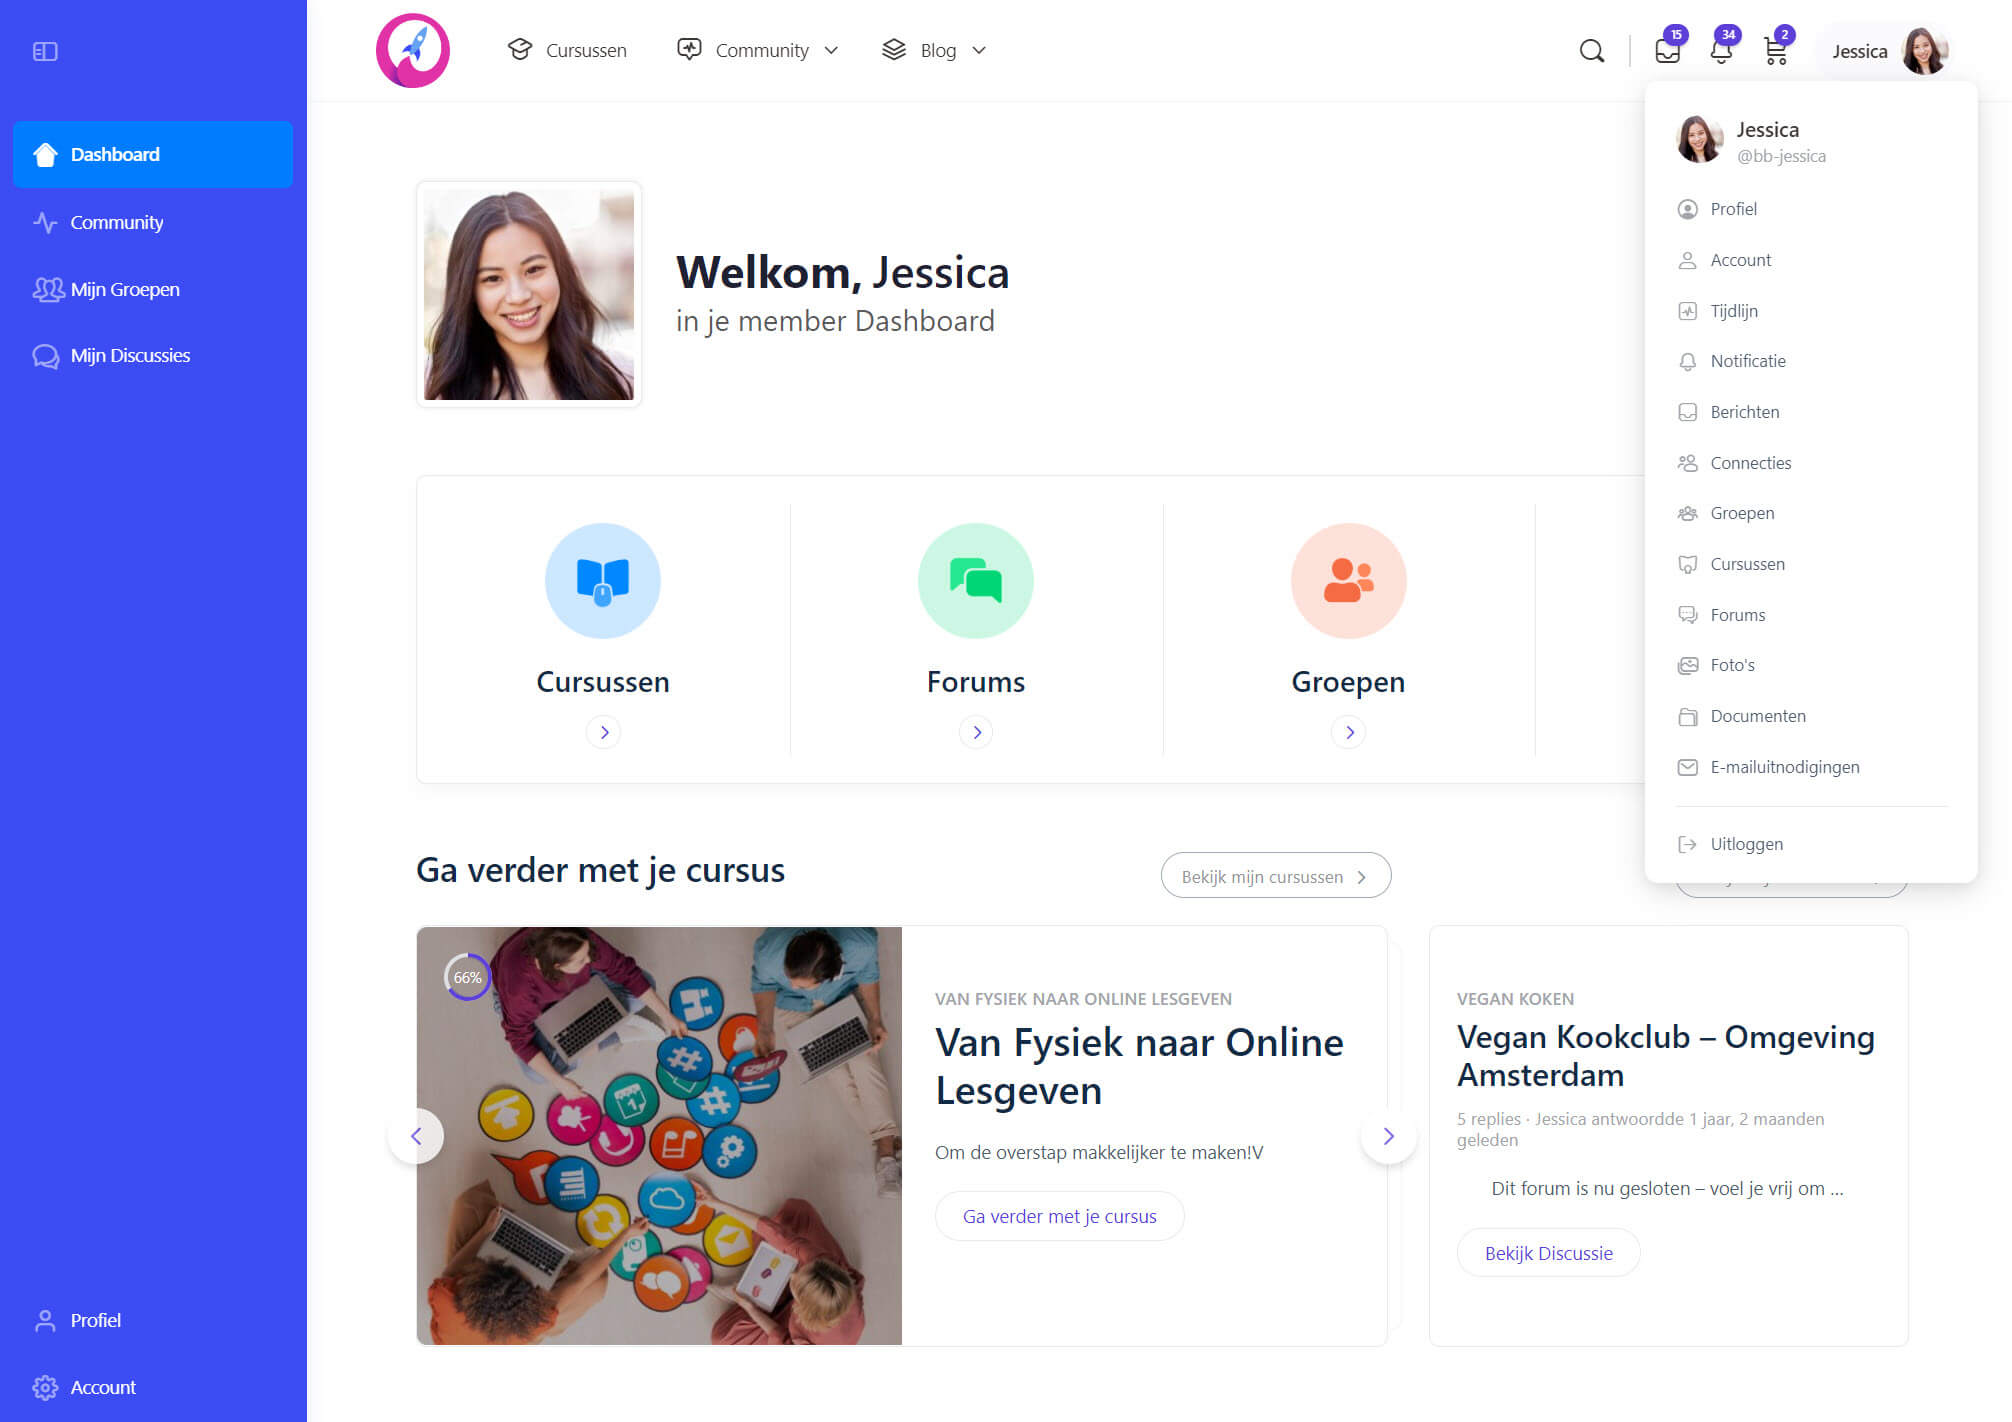This screenshot has height=1422, width=2012.
Task: Open the notifications bell icon
Action: tap(1721, 49)
